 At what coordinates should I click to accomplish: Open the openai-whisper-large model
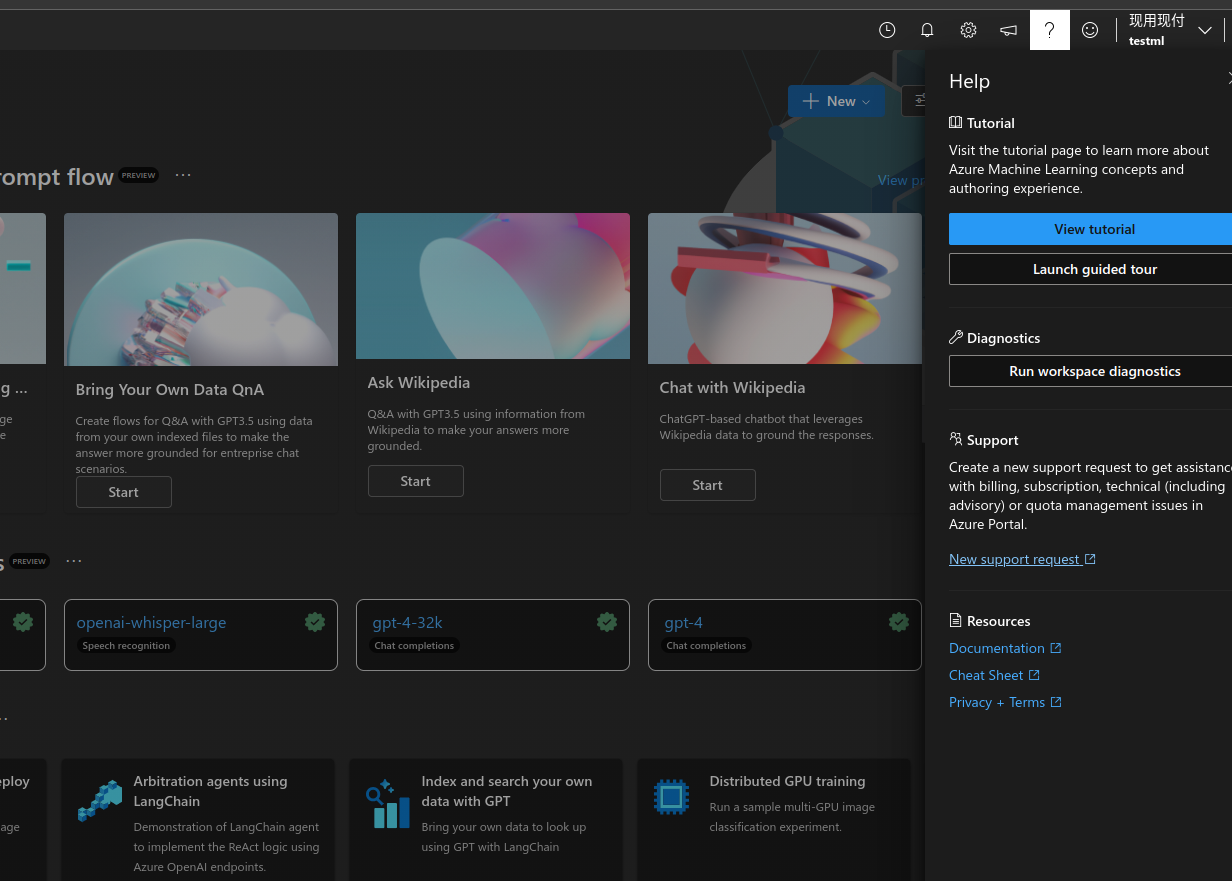click(x=151, y=622)
